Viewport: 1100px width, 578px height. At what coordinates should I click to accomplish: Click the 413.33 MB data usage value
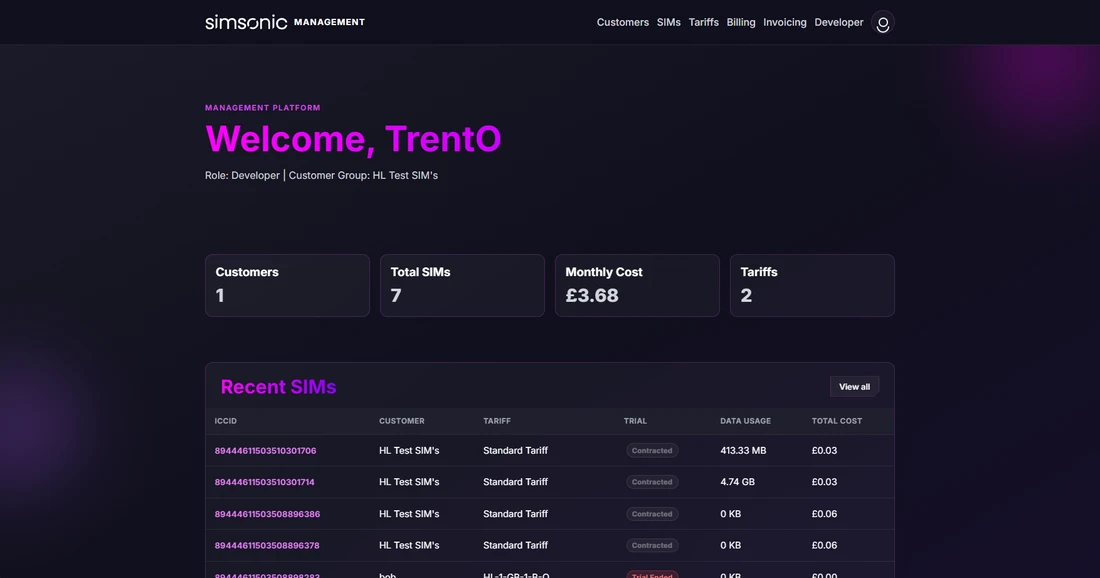coord(743,450)
